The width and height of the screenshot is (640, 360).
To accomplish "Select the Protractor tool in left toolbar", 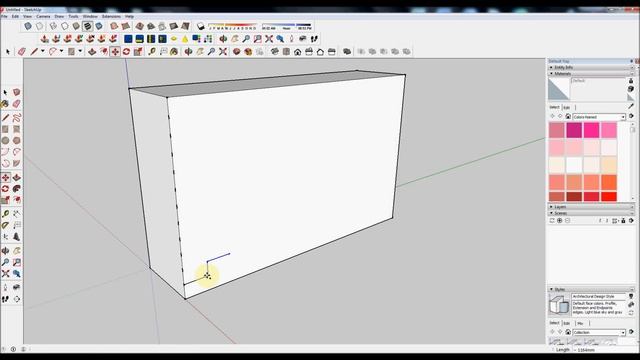I will pos(5,225).
